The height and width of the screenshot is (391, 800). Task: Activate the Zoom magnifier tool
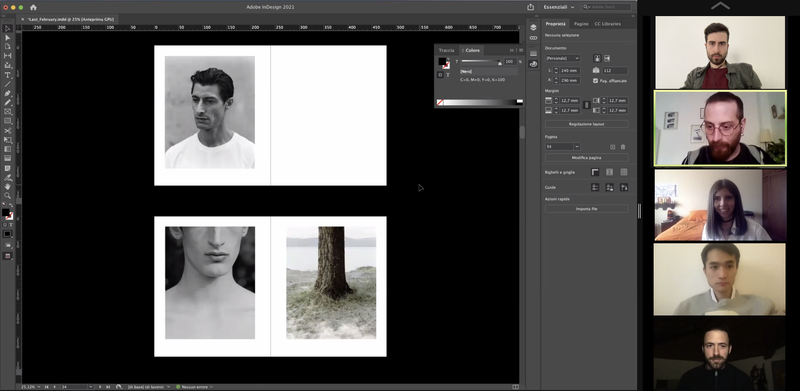8,196
